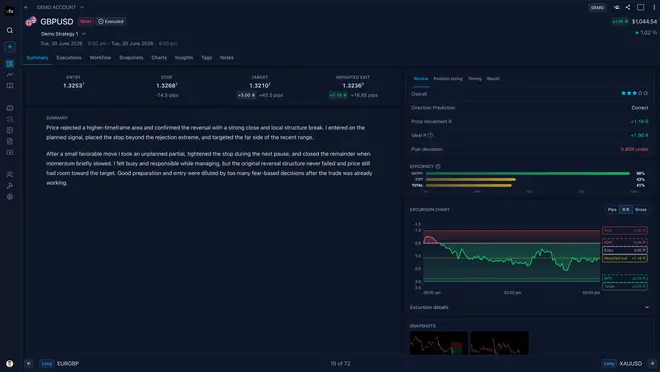Click the green Entry efficiency bar
Viewport: 660px width, 372px height.
pyautogui.click(x=527, y=173)
